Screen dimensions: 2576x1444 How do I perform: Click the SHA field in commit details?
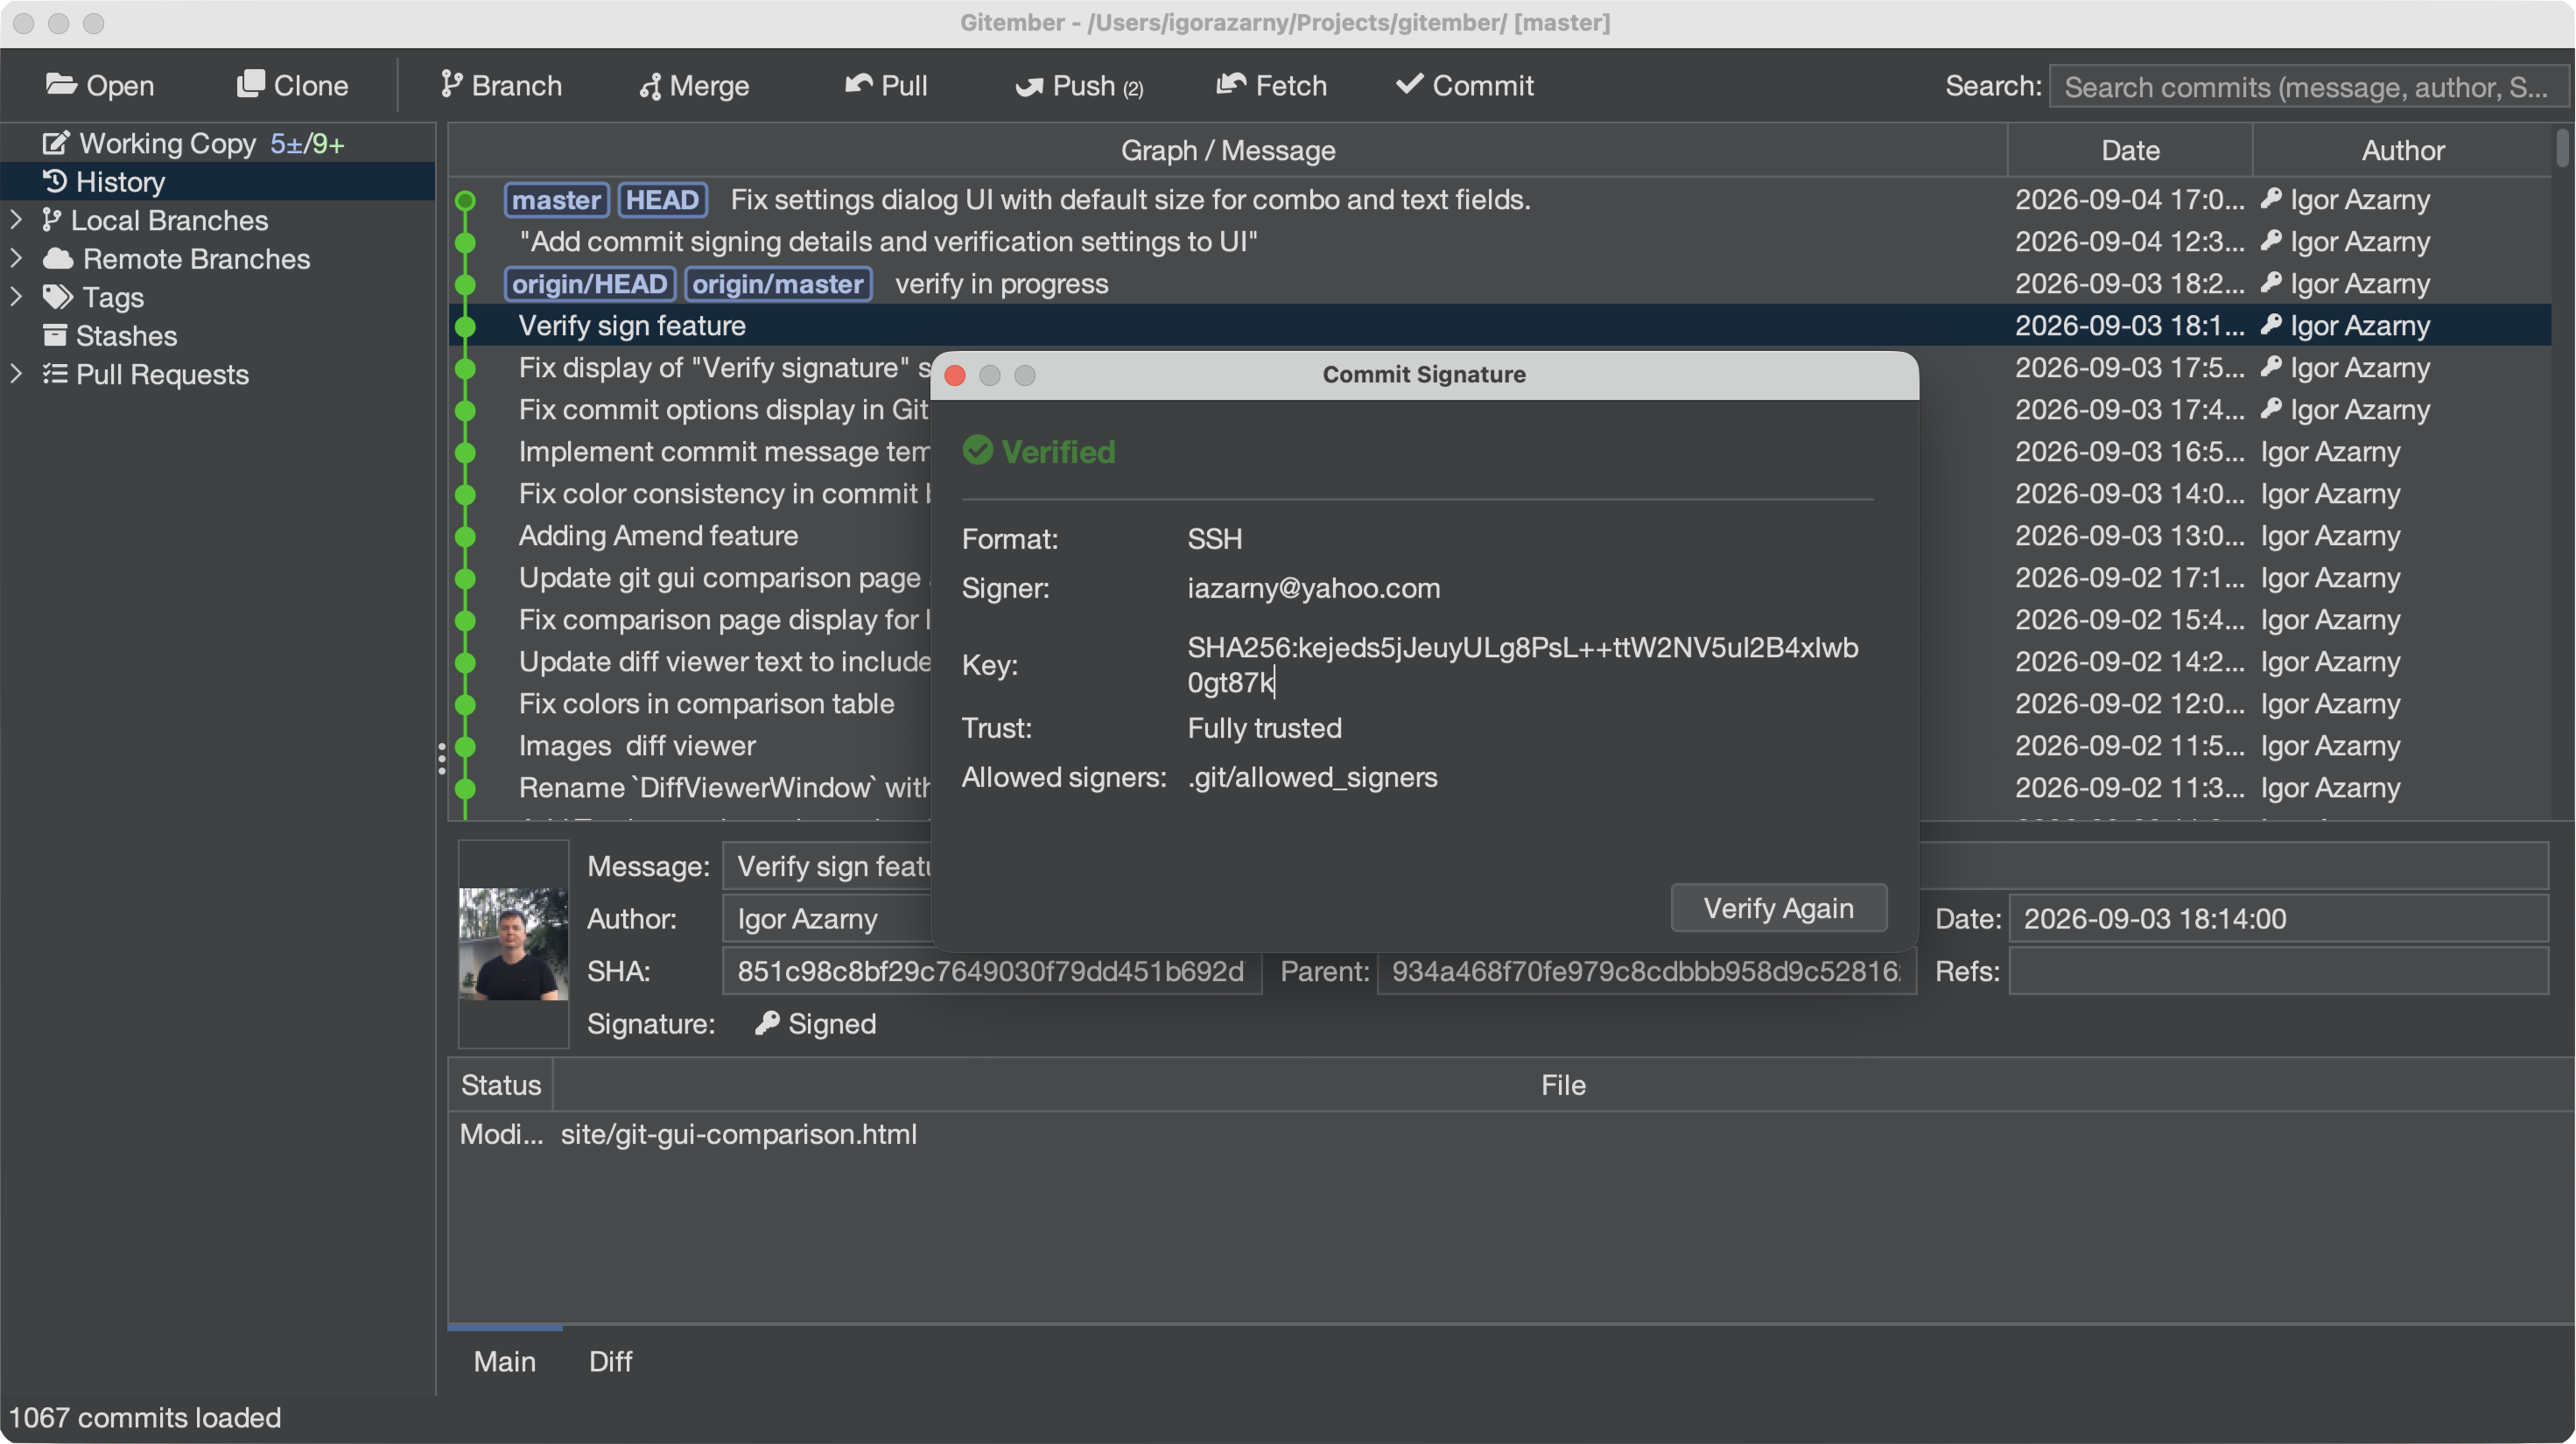[x=991, y=972]
